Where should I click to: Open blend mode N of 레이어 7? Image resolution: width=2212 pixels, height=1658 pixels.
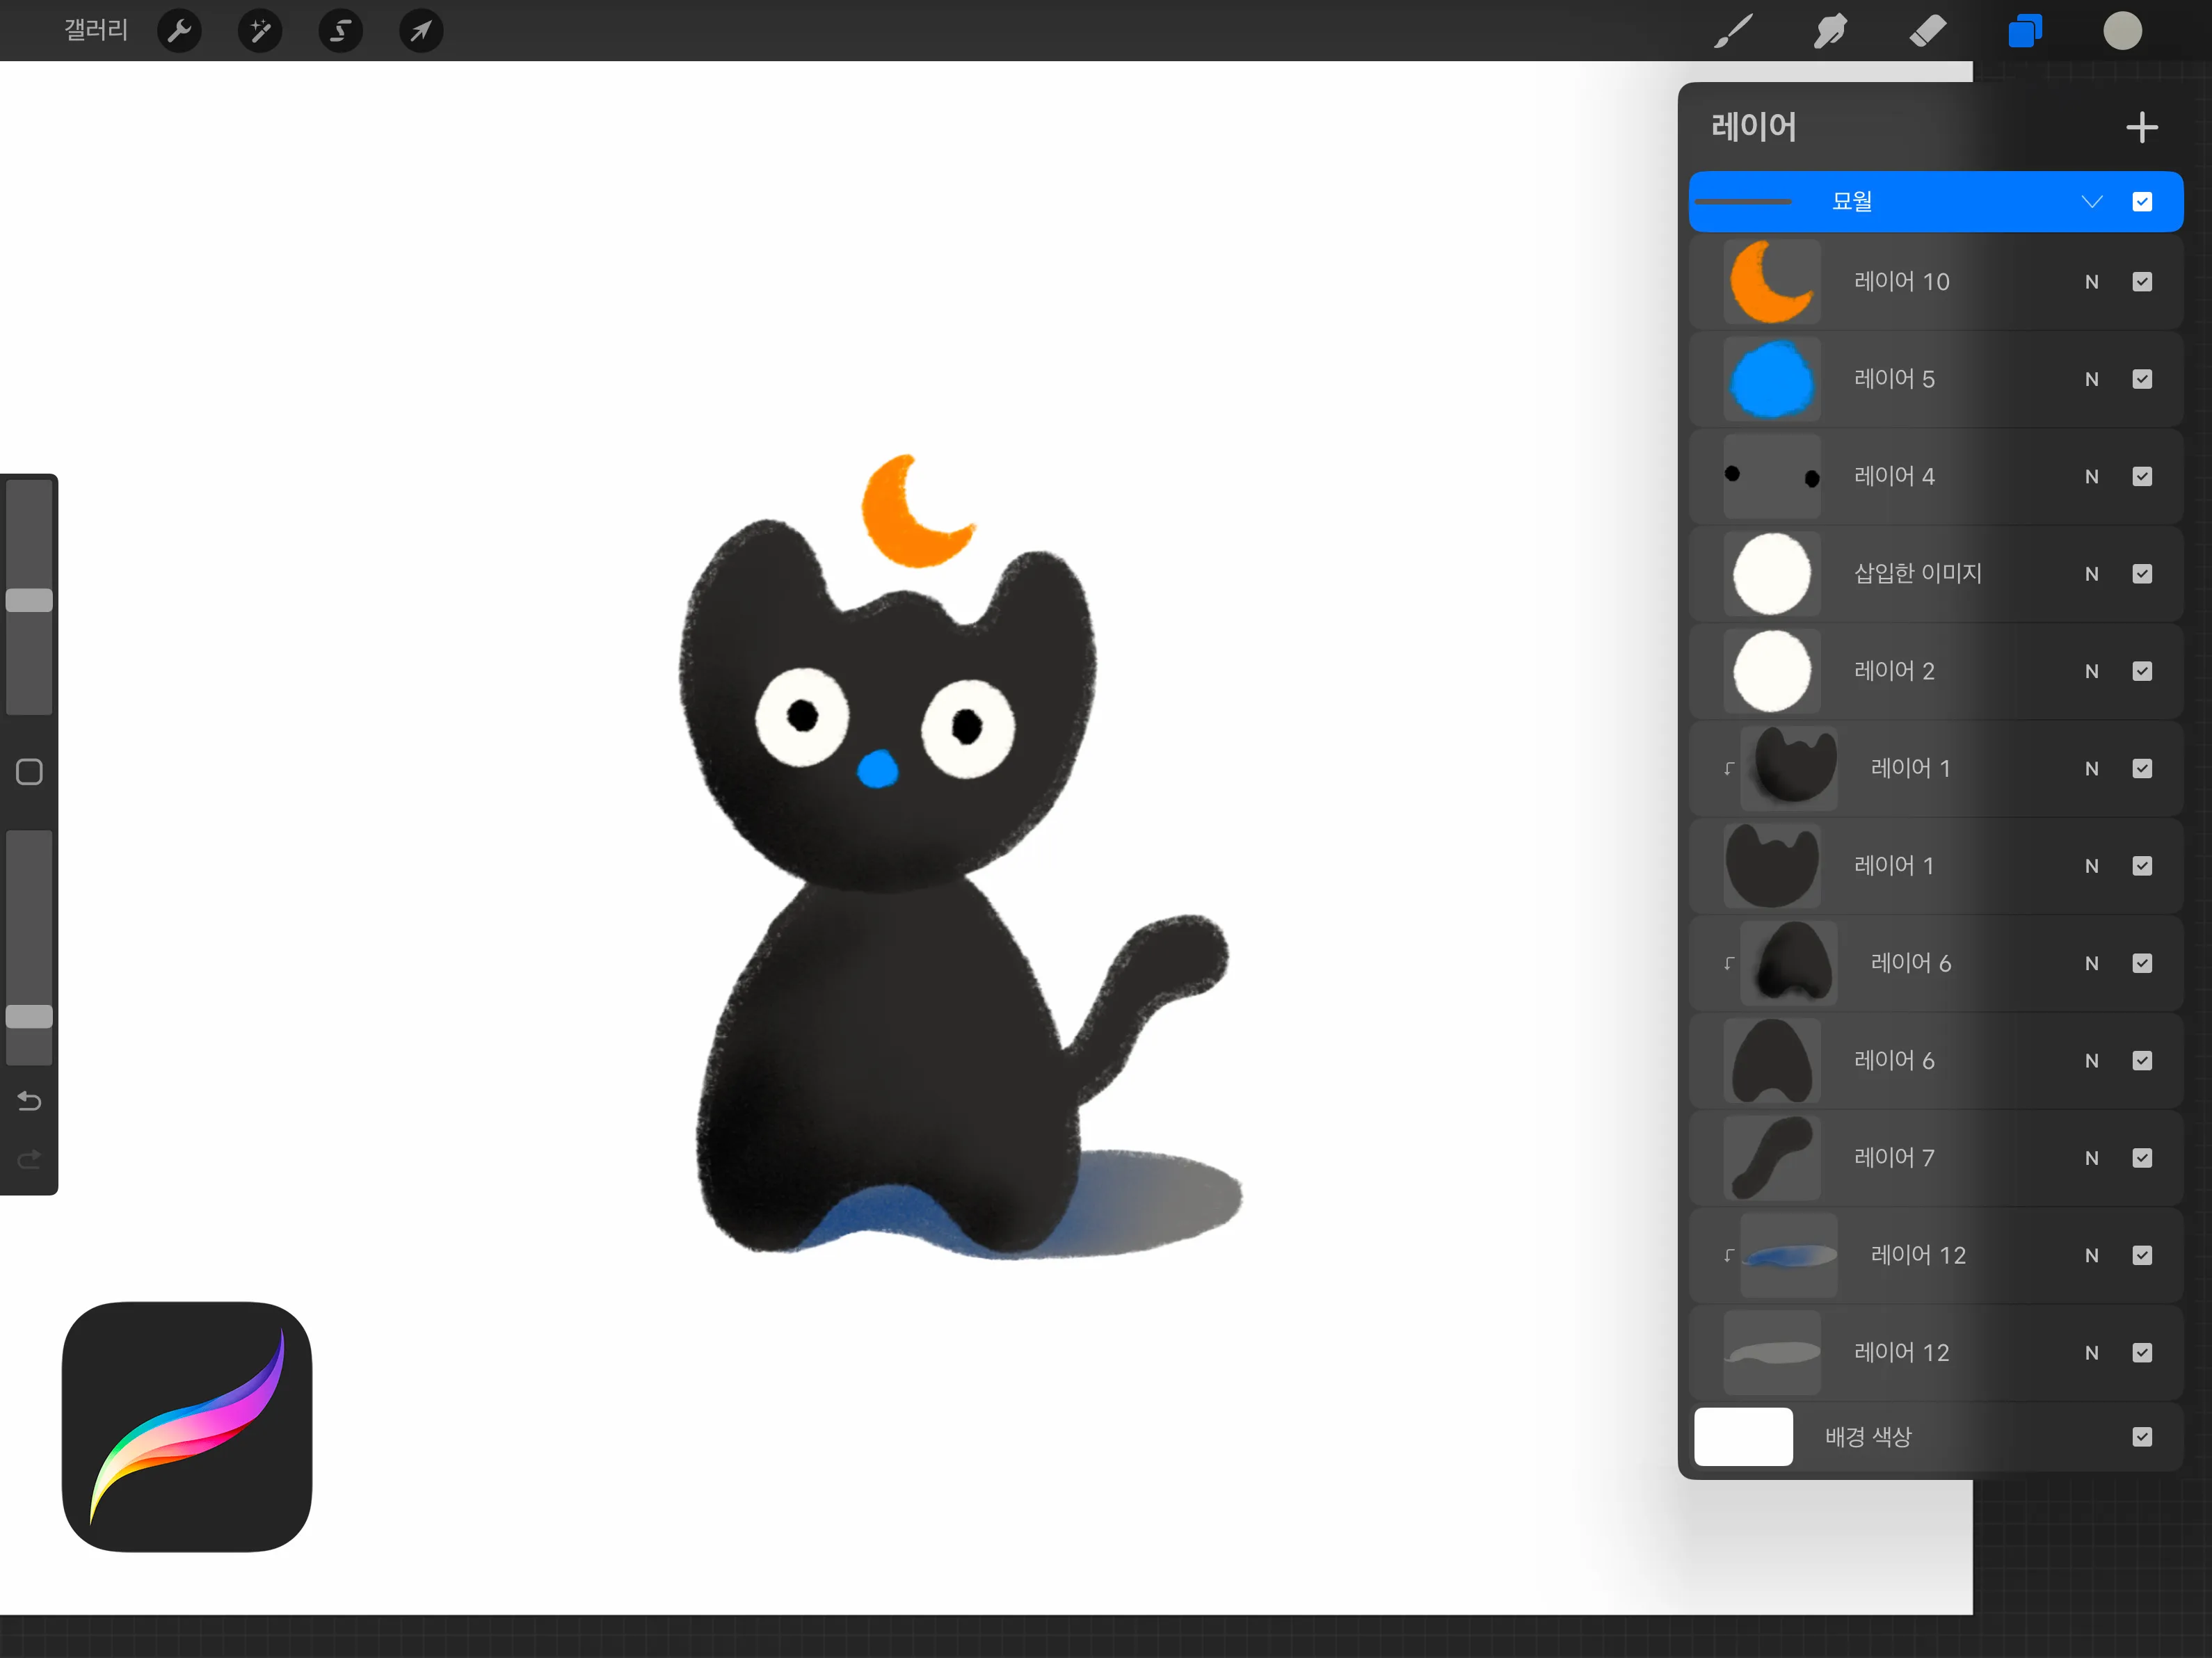point(2091,1158)
